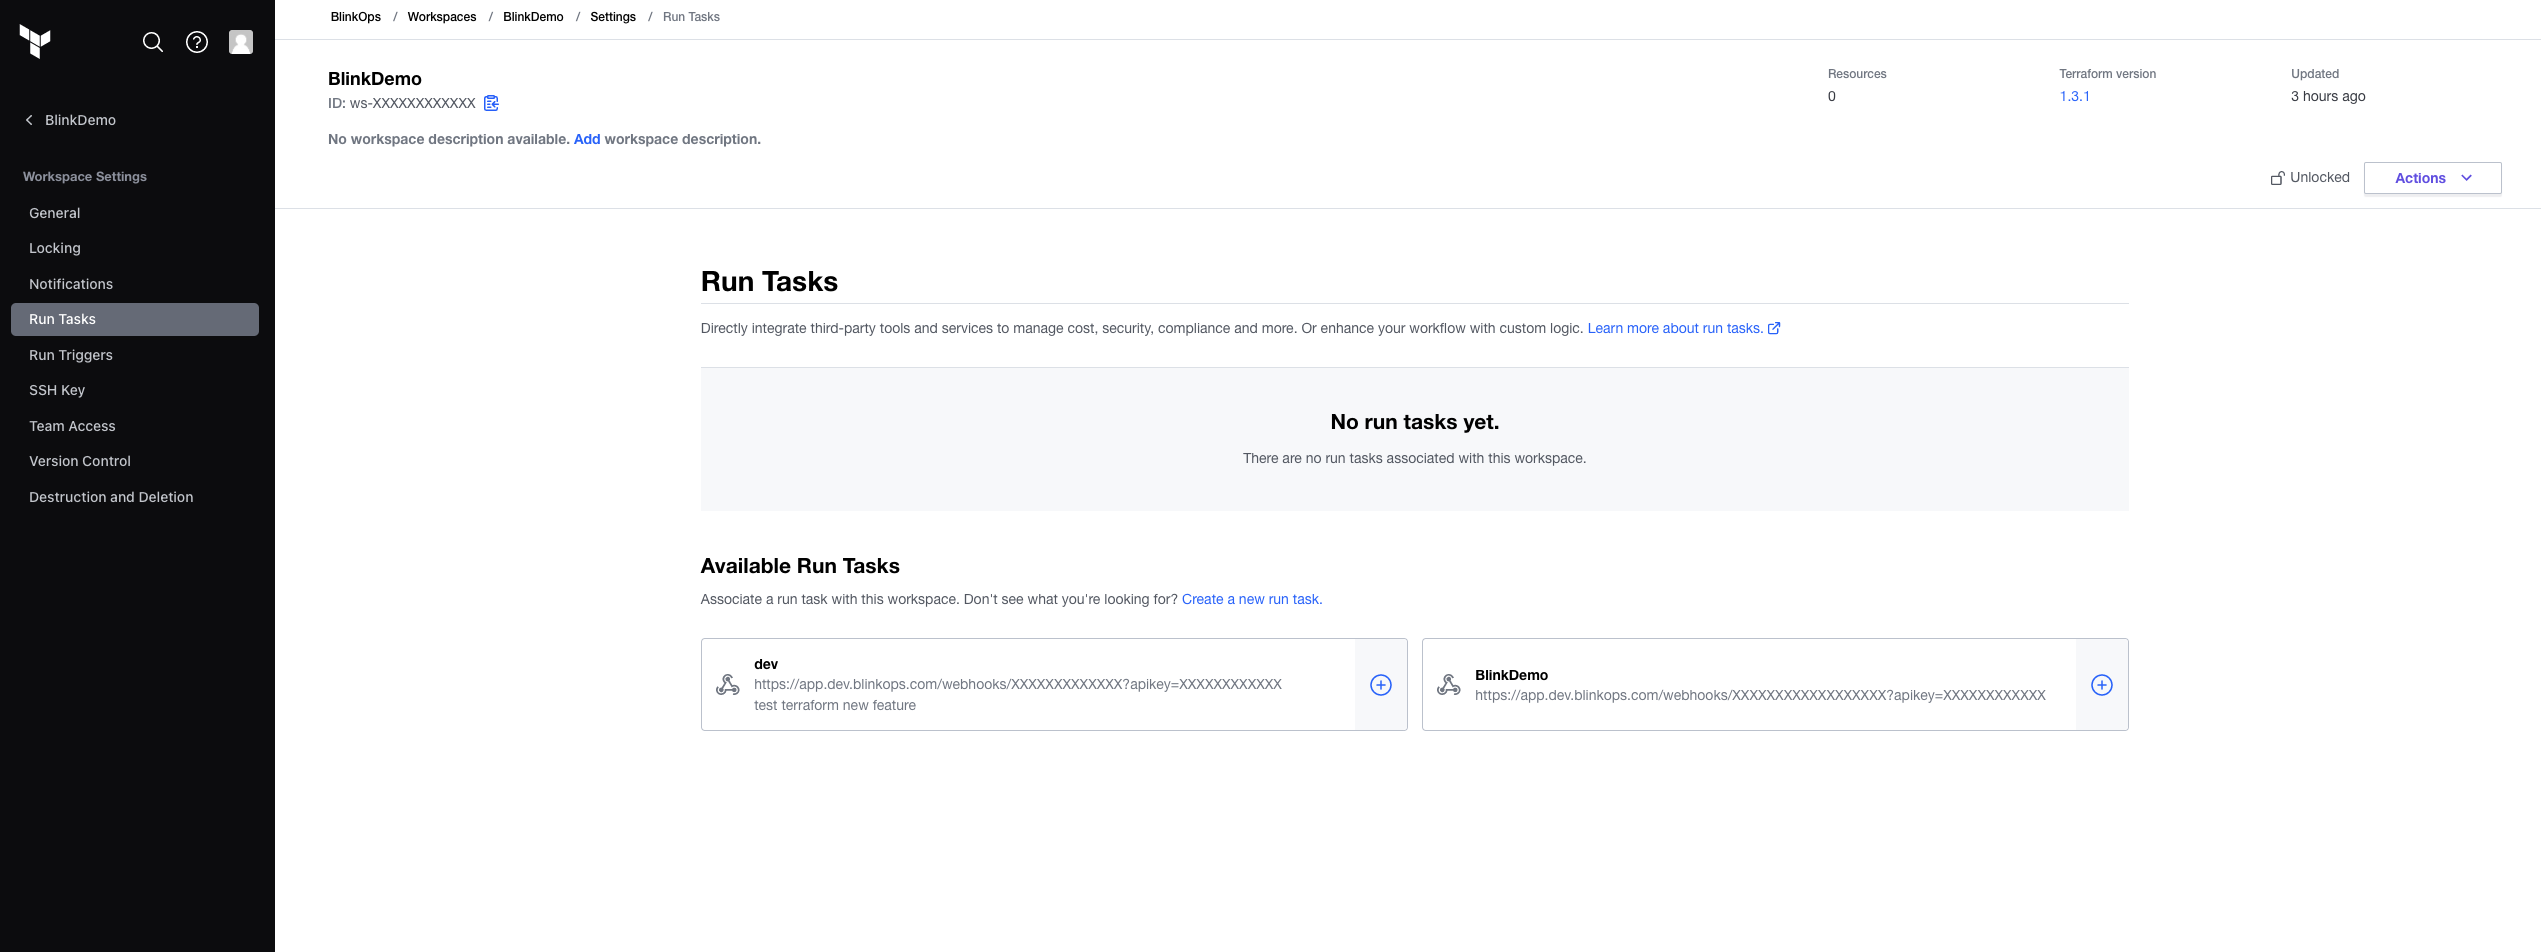Collapse back using the BlinkDemo chevron

pyautogui.click(x=28, y=119)
